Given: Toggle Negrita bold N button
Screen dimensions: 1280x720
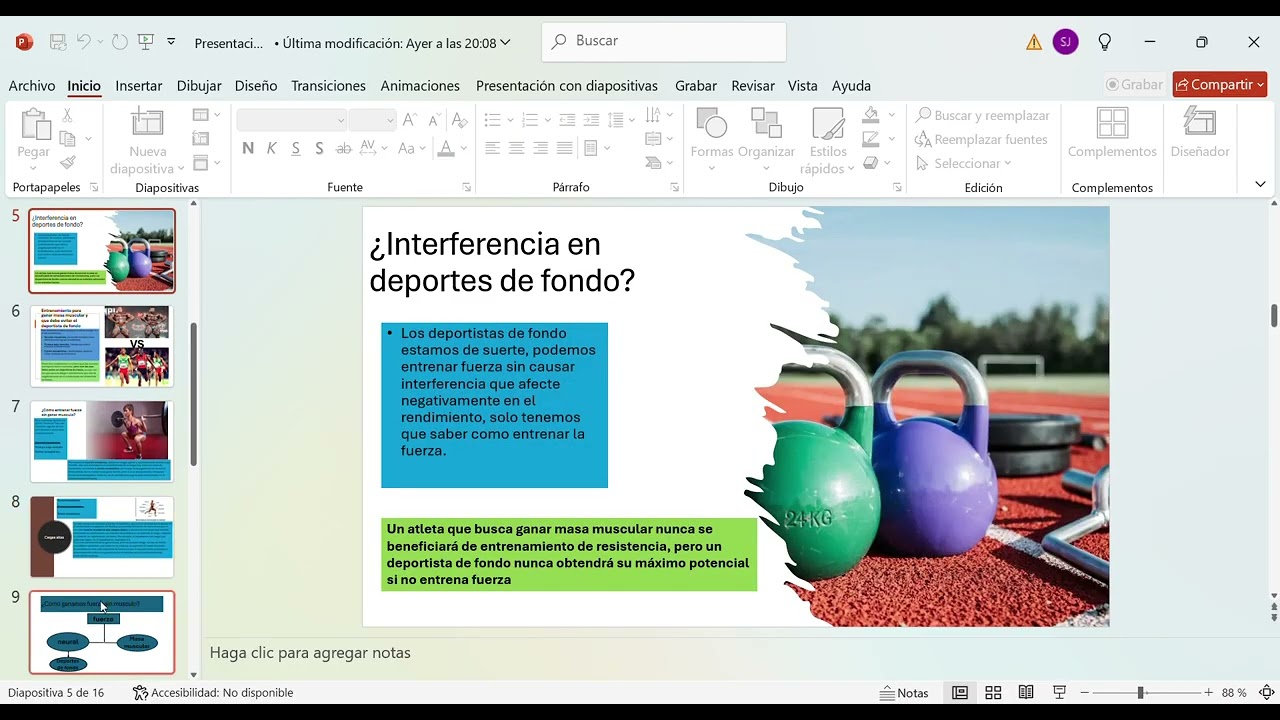Looking at the screenshot, I should (x=248, y=148).
